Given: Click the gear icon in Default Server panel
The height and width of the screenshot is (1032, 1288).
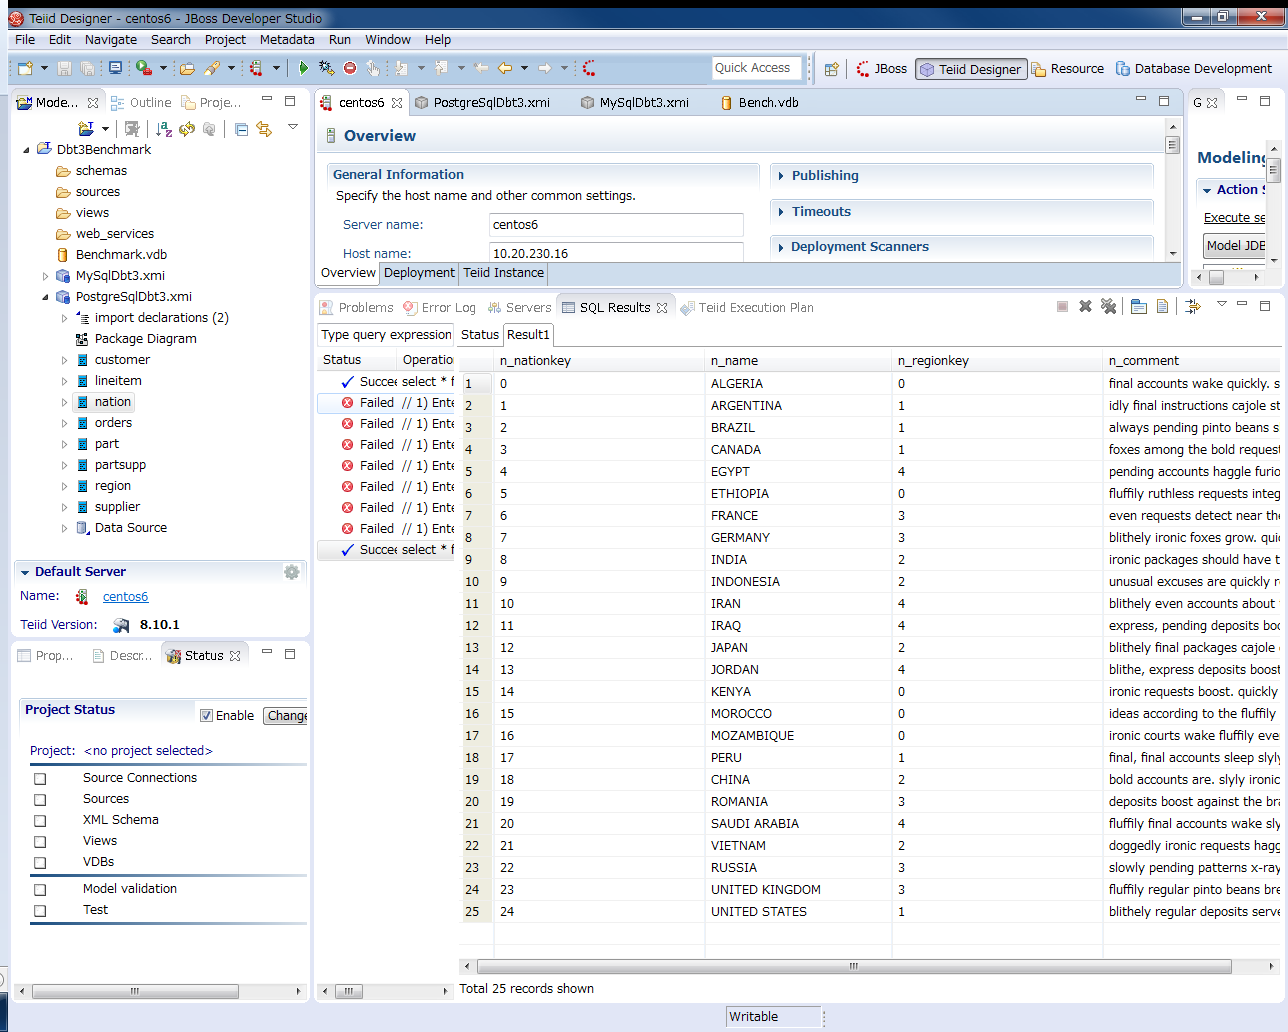Looking at the screenshot, I should point(292,572).
